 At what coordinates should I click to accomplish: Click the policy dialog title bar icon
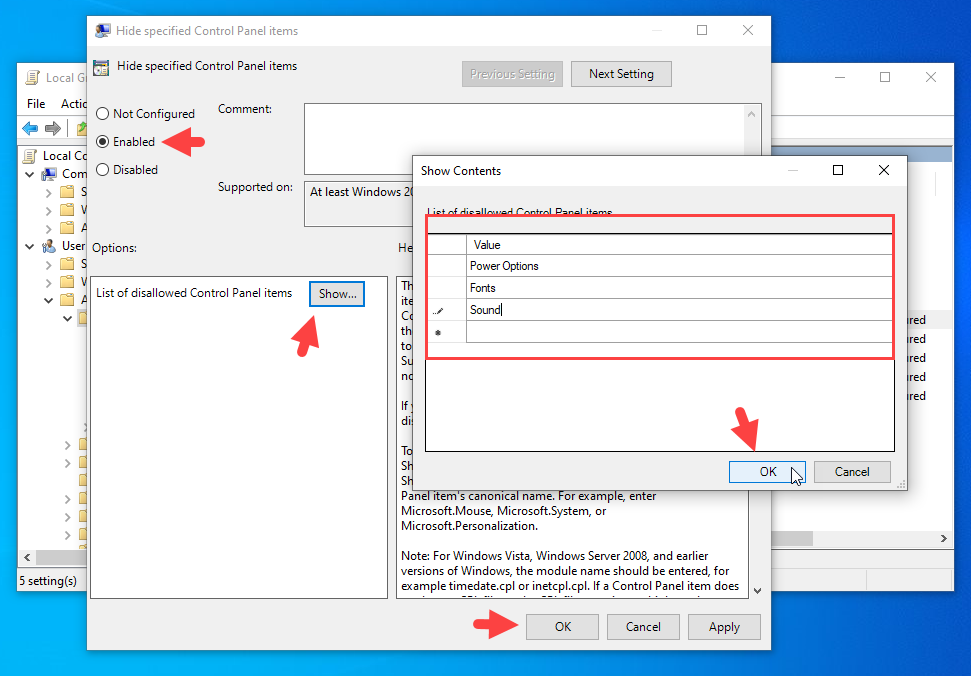103,30
